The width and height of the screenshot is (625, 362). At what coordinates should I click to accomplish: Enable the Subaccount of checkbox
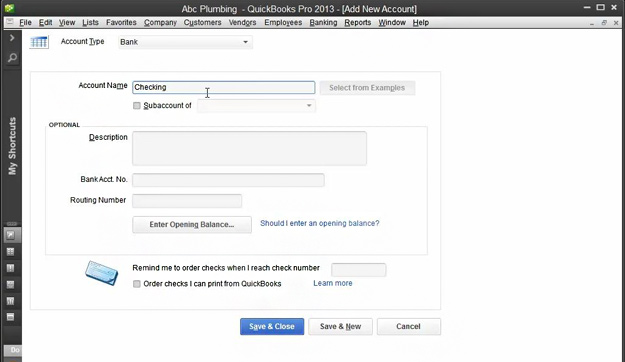point(137,106)
